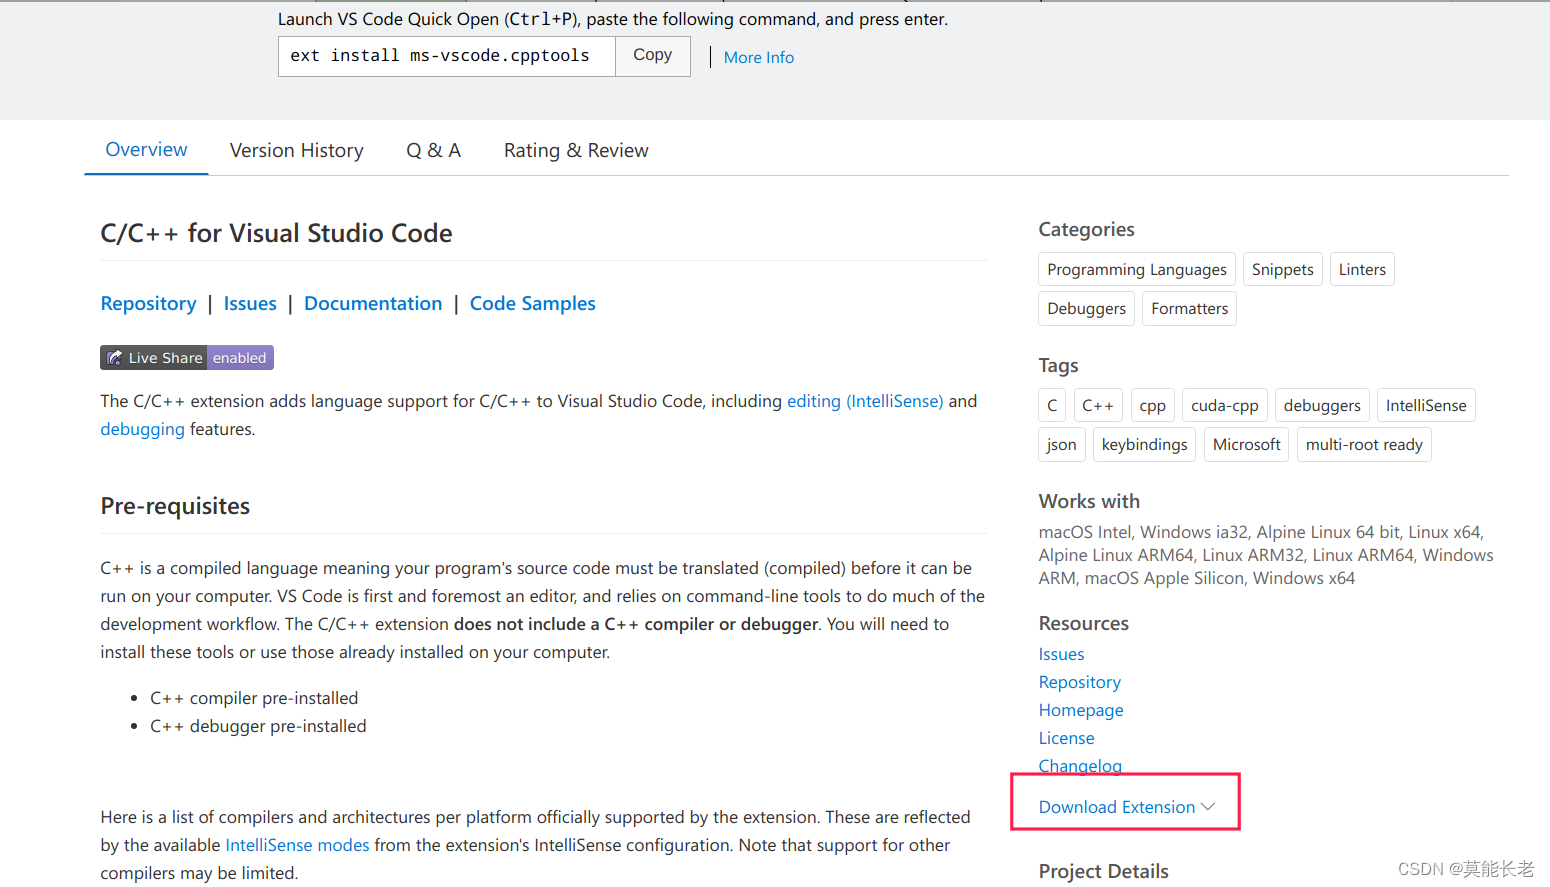
Task: Click the Live Share enabled badge
Action: [x=187, y=358]
